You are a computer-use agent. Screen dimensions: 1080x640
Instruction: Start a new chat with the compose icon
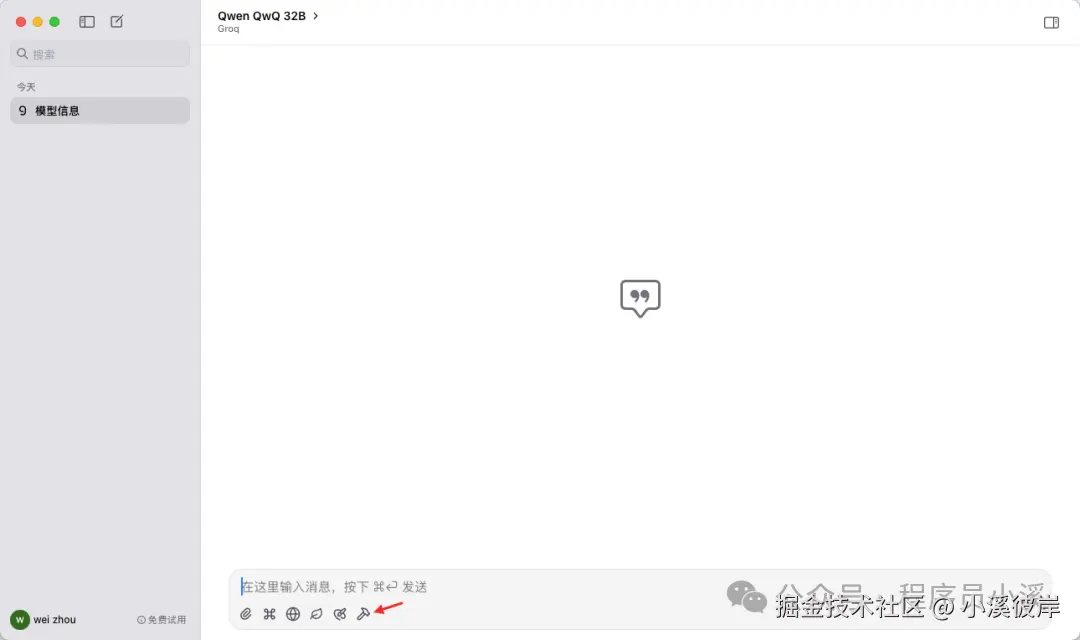[117, 22]
